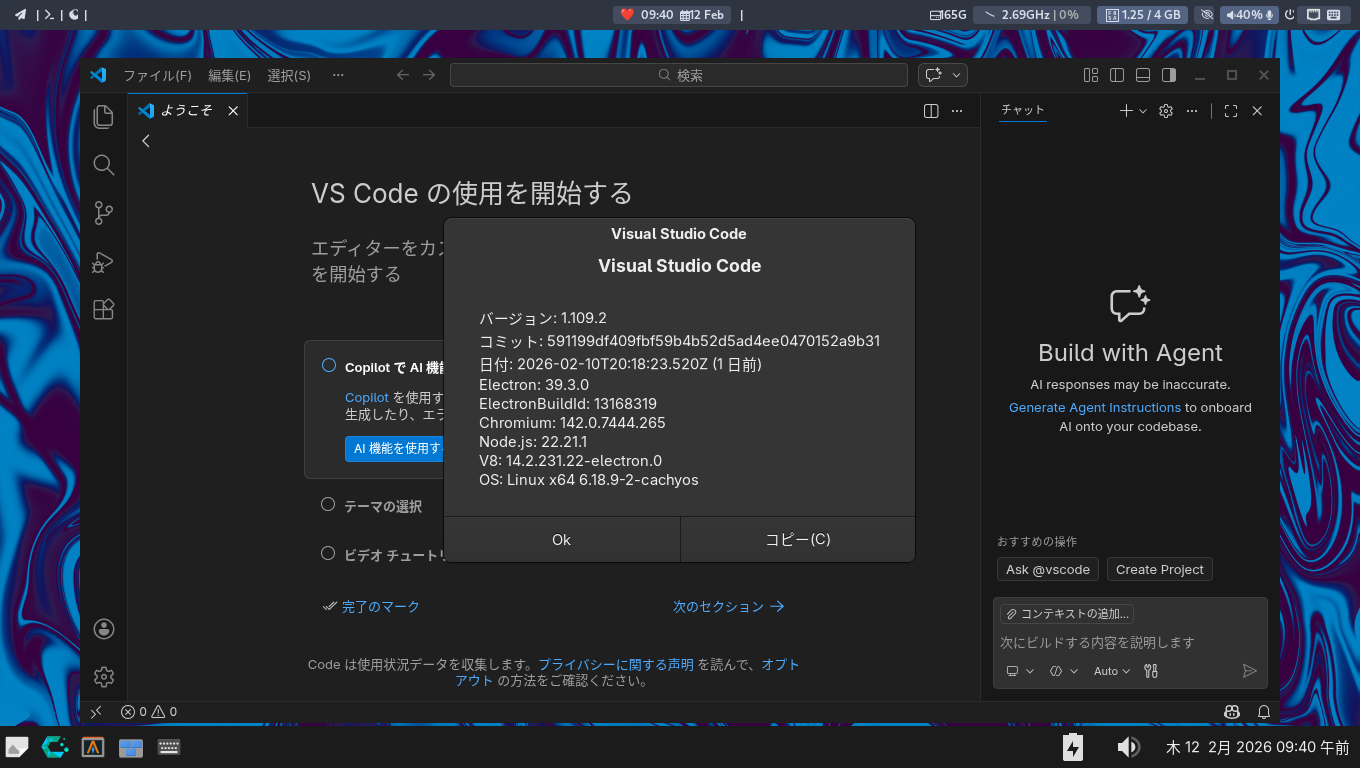Open the chat panel's more actions ellipsis
This screenshot has height=768, width=1360.
pos(1191,111)
